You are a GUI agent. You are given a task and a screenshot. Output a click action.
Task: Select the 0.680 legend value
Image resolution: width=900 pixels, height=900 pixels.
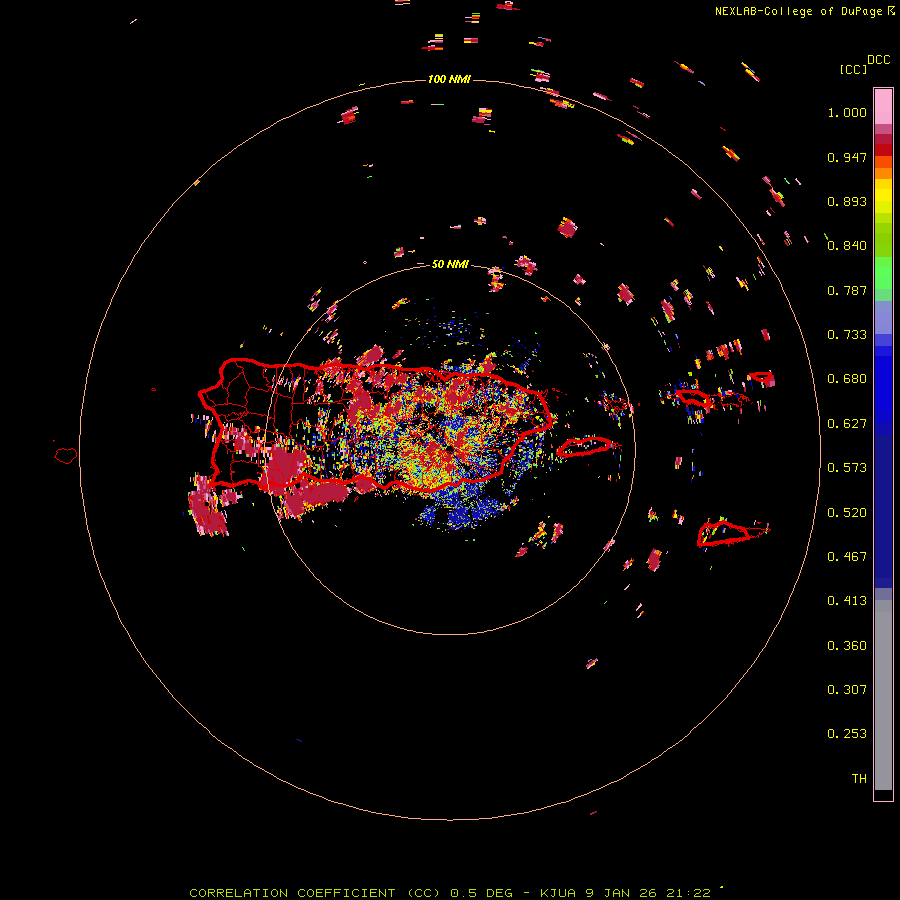[x=847, y=379]
